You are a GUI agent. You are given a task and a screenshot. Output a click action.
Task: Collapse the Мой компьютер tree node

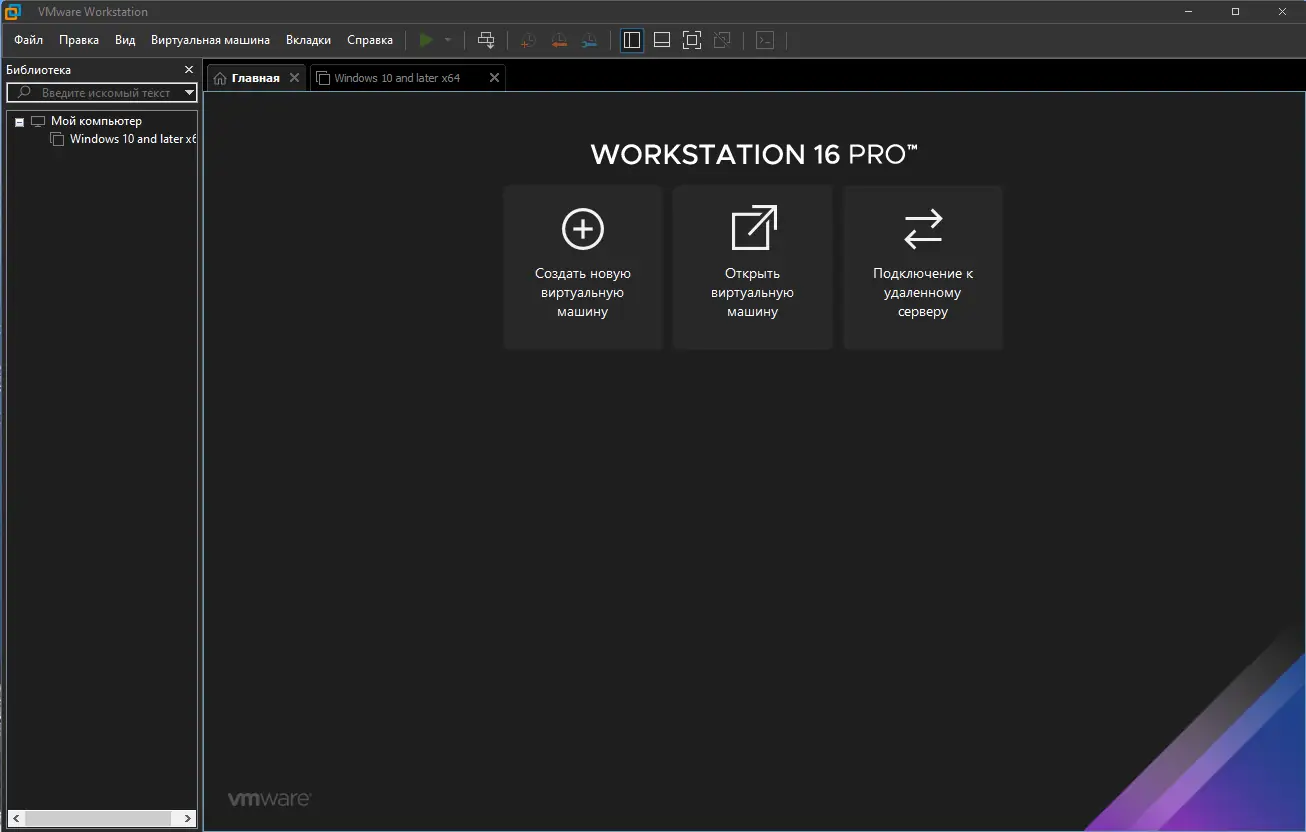click(x=18, y=120)
